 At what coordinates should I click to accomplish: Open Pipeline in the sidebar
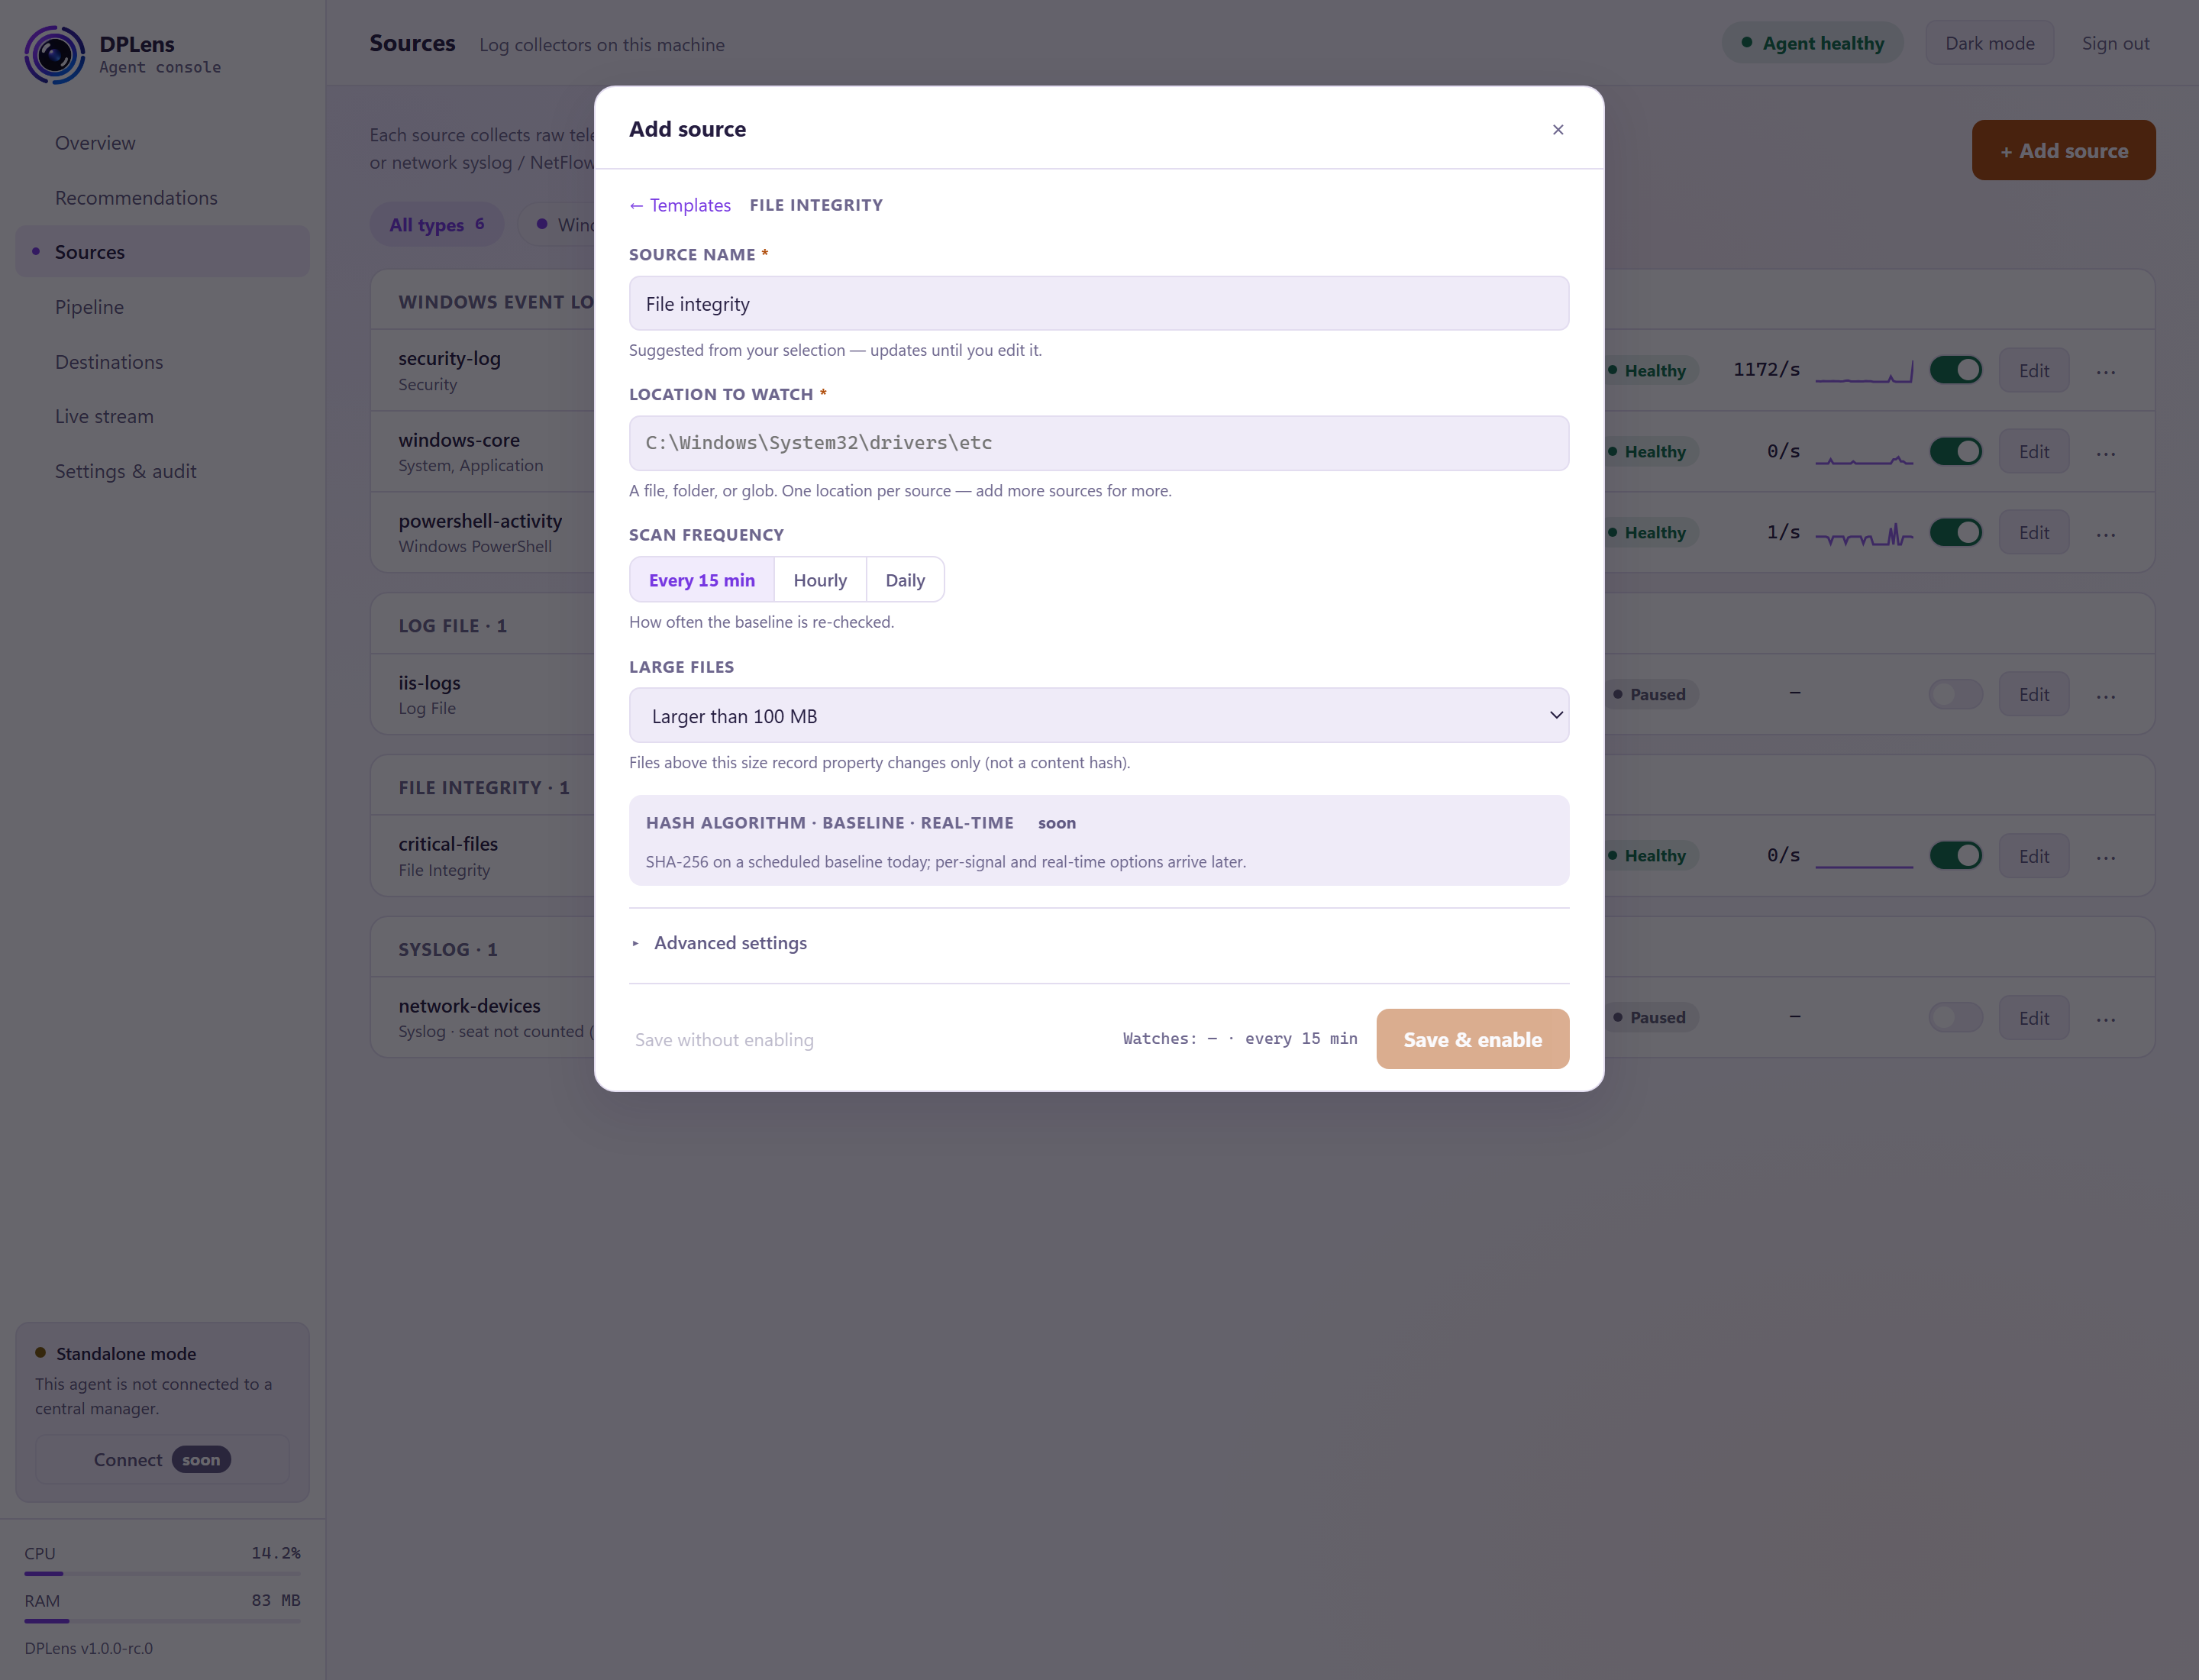pos(162,307)
